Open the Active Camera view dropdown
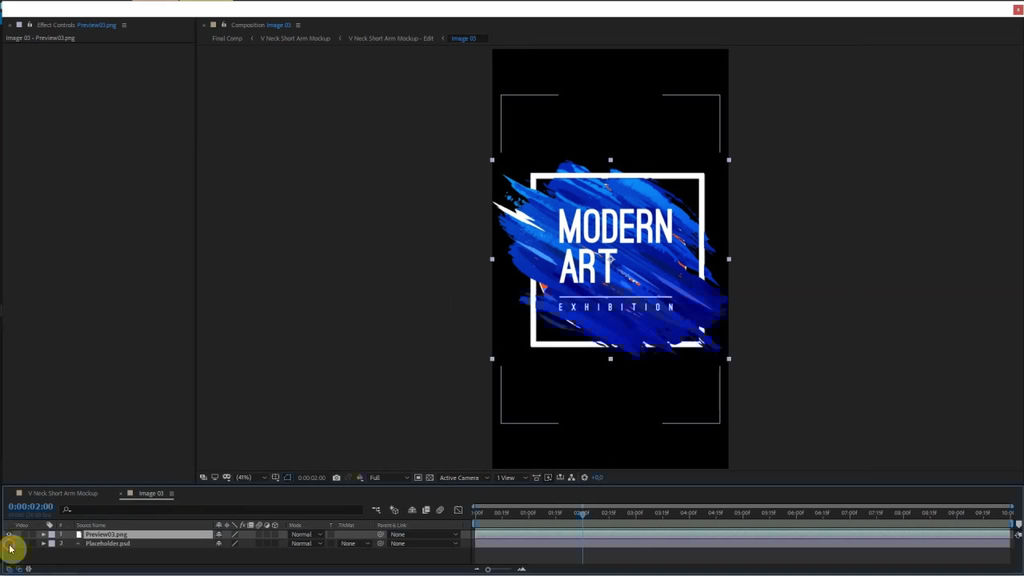The width and height of the screenshot is (1024, 576). point(464,478)
